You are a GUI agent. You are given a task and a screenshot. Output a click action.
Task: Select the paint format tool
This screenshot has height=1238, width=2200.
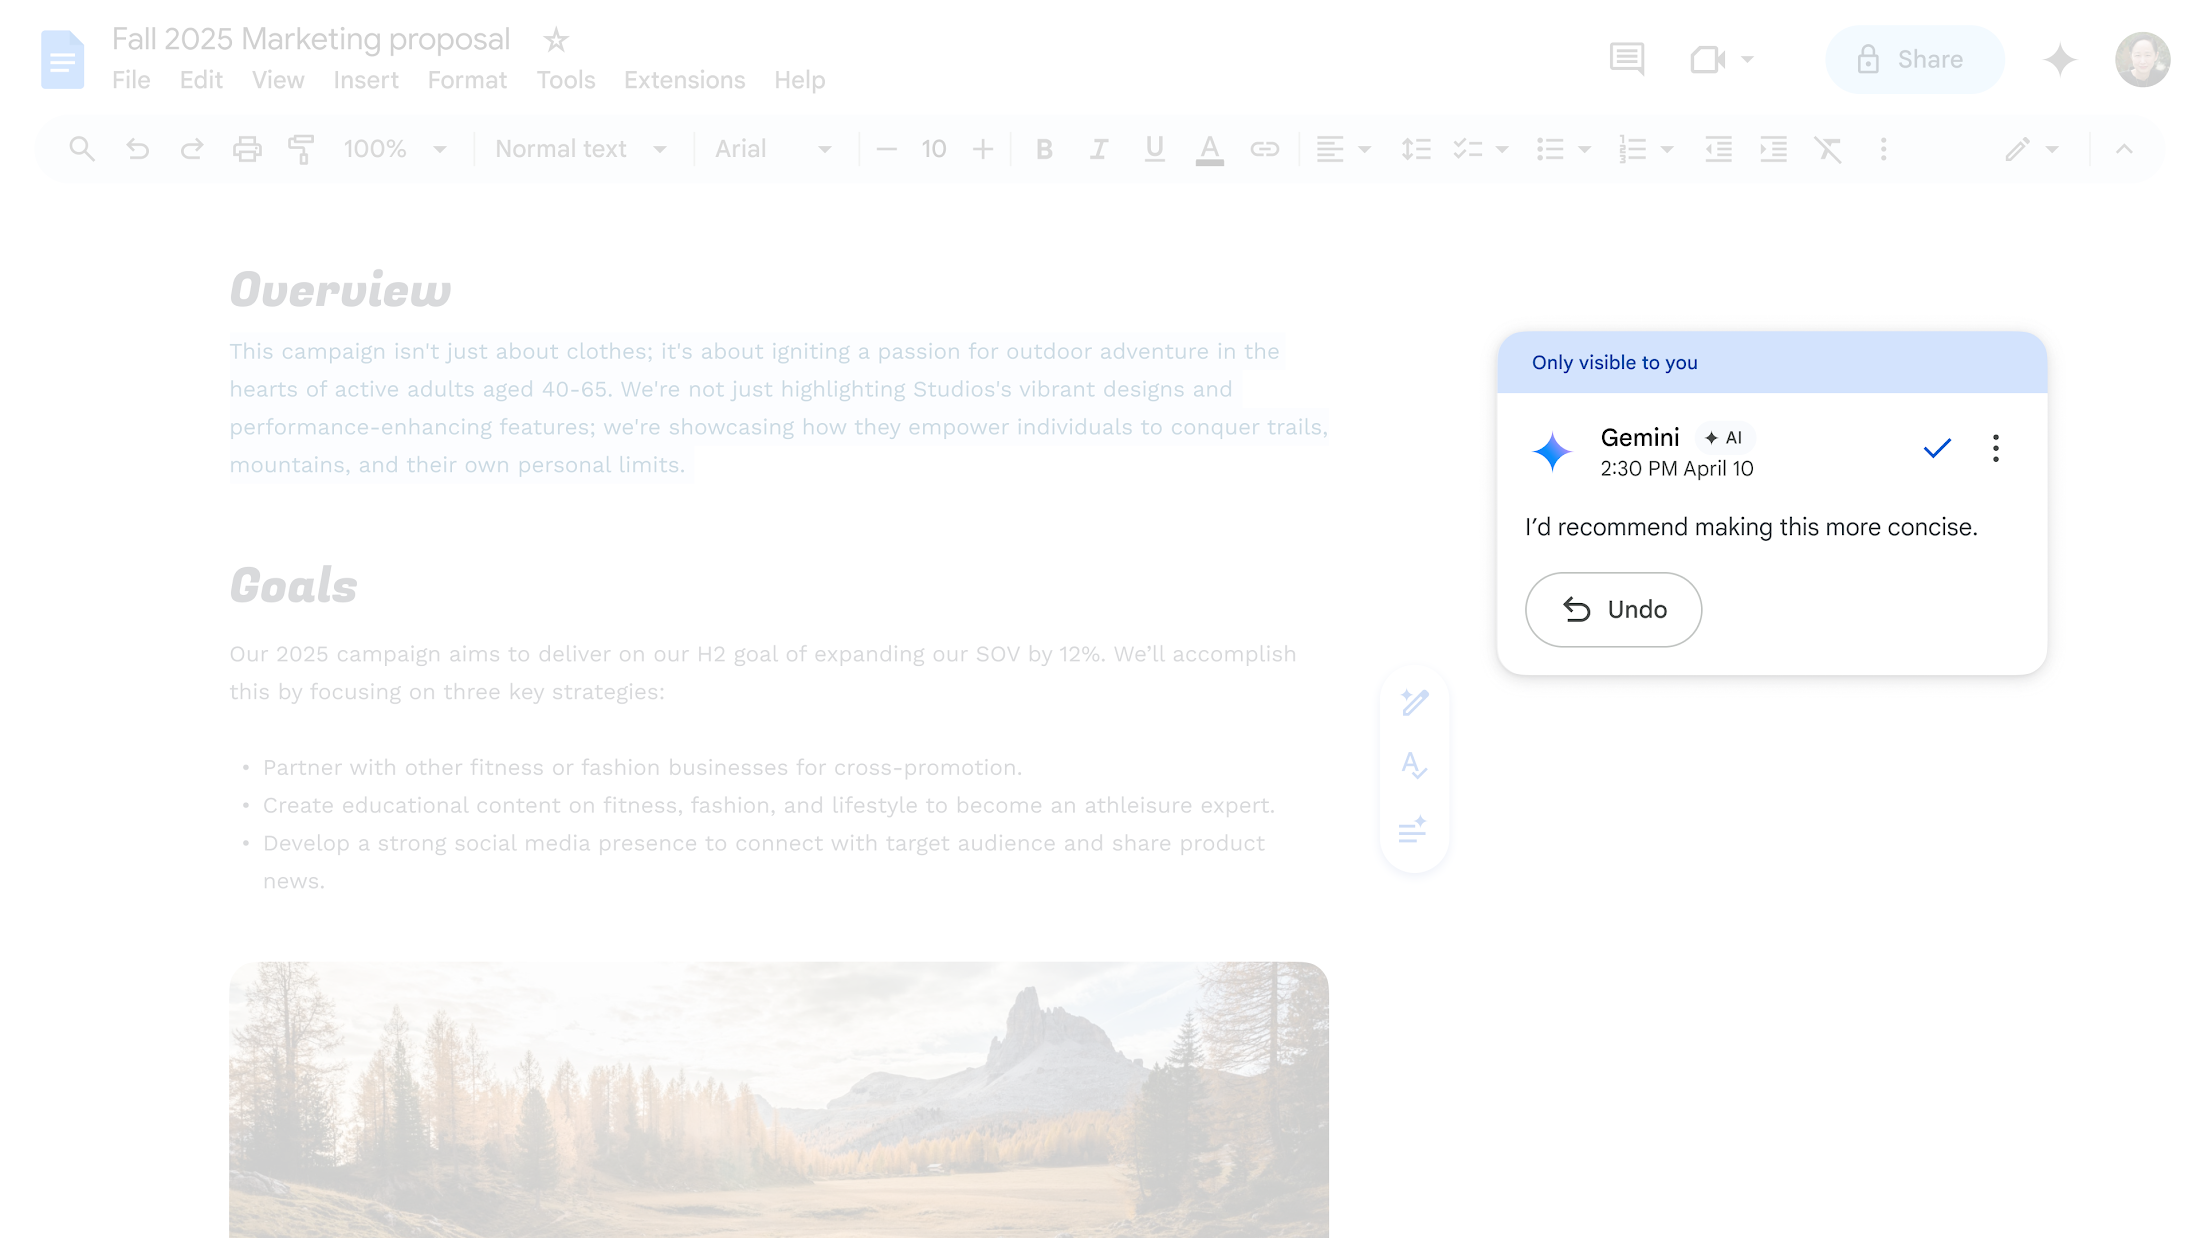pos(301,150)
